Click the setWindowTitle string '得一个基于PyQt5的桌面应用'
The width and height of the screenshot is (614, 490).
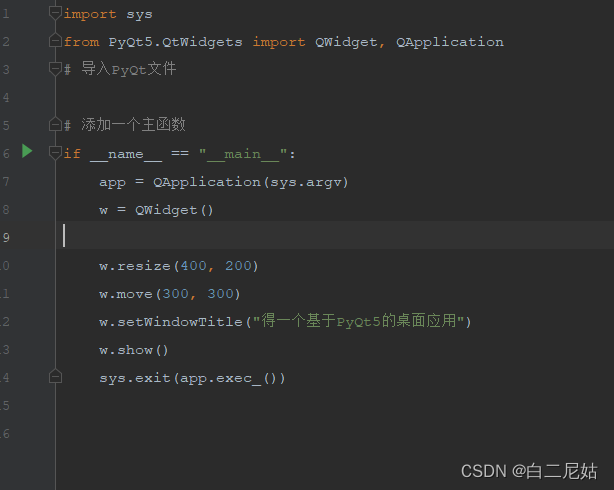360,322
